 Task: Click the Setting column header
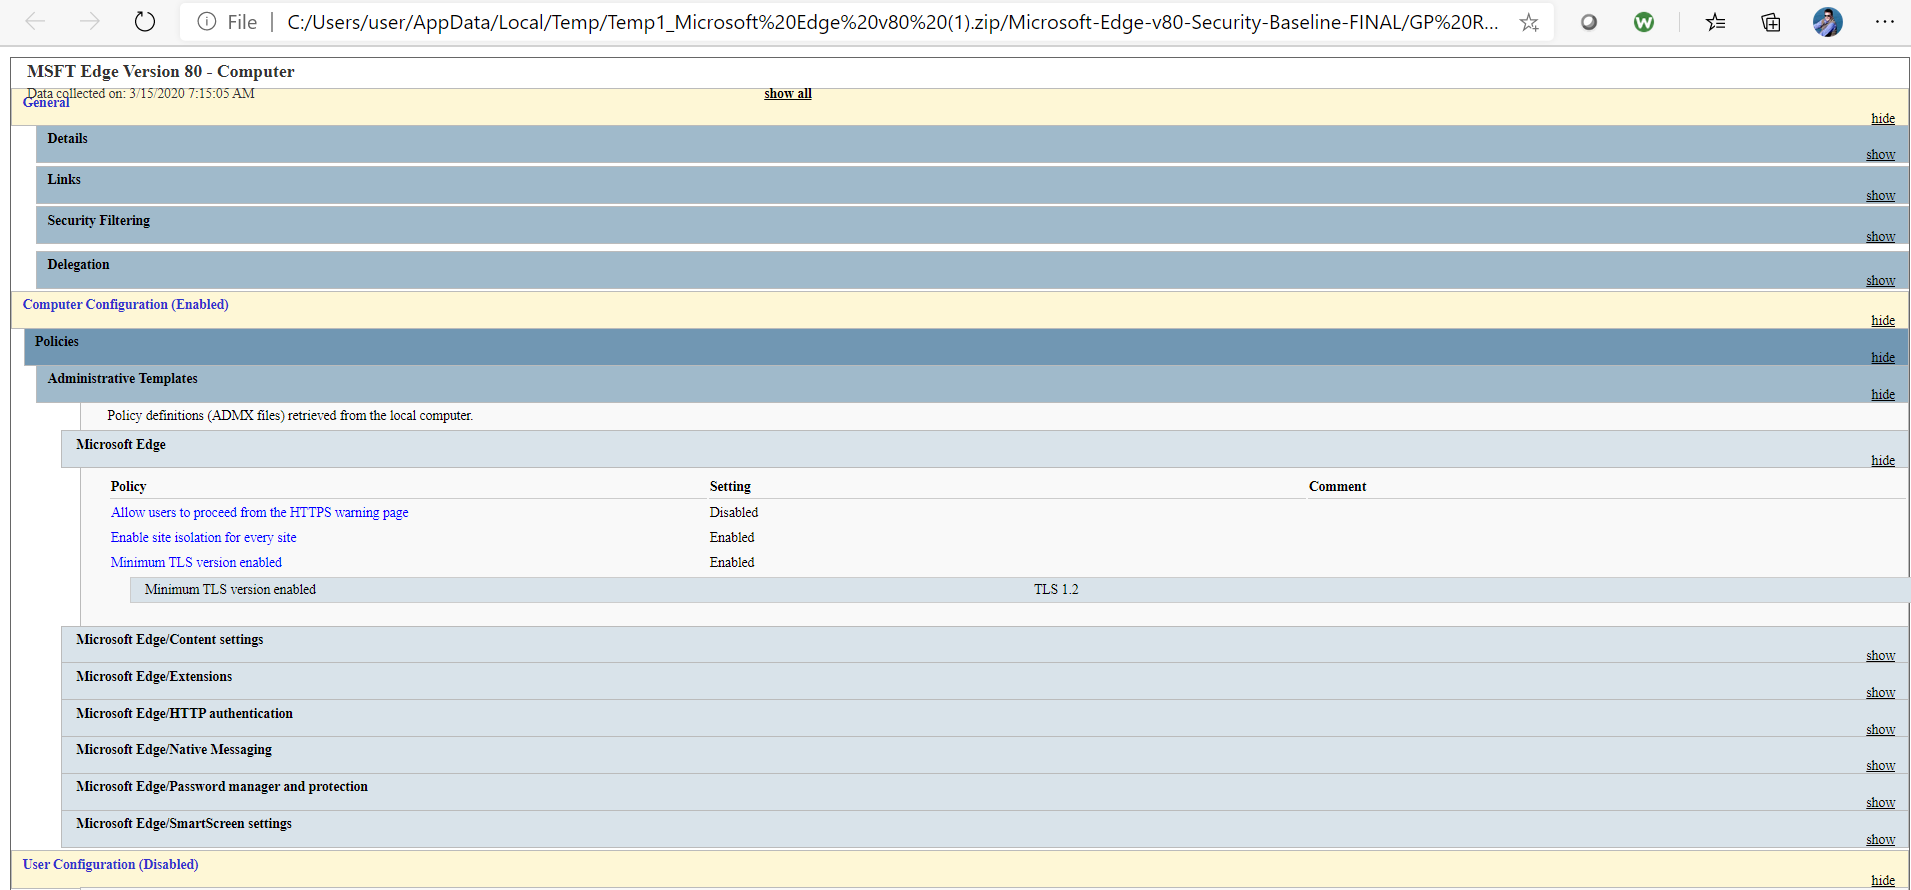(x=730, y=486)
